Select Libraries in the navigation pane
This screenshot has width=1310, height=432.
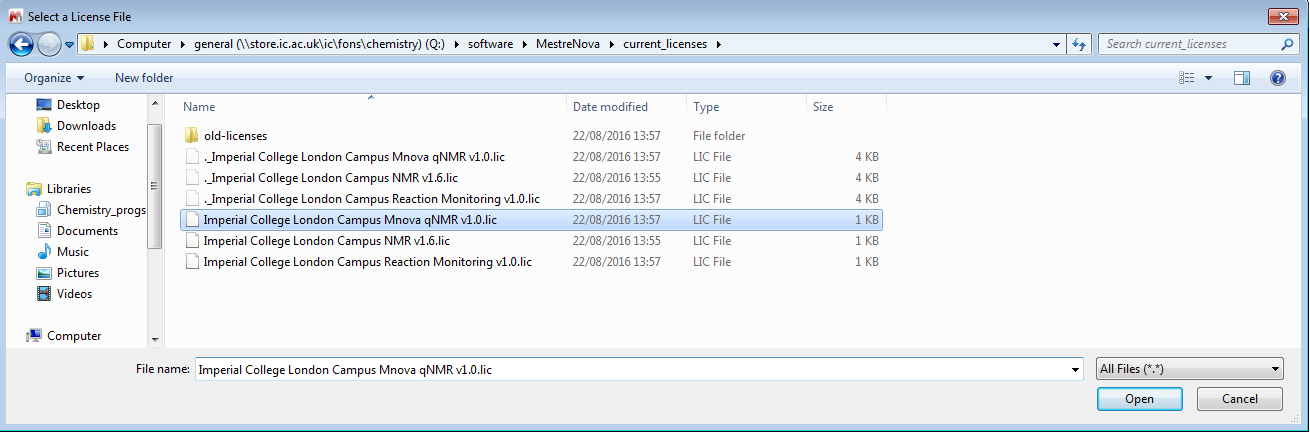[68, 189]
